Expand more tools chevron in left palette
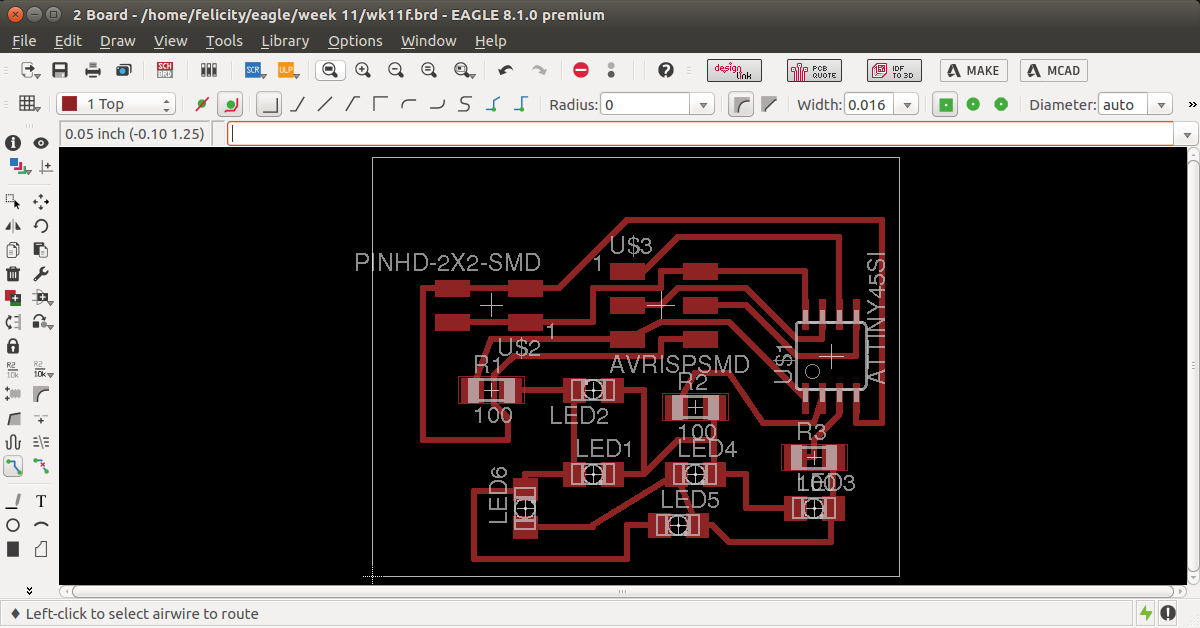The height and width of the screenshot is (628, 1200). [29, 590]
